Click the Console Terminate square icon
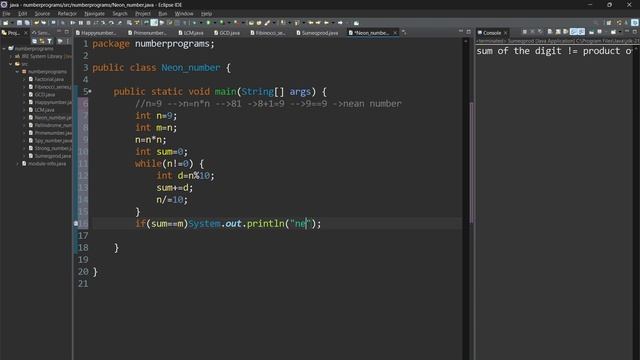Image resolution: width=640 pixels, height=360 pixels. click(x=525, y=32)
